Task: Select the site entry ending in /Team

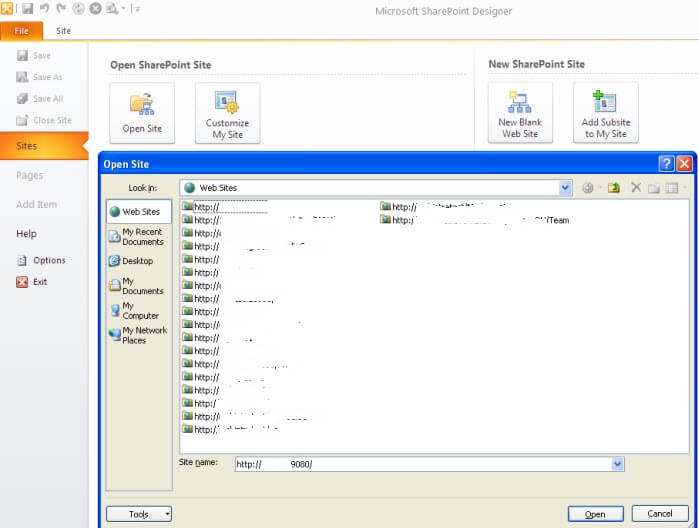Action: (x=475, y=220)
